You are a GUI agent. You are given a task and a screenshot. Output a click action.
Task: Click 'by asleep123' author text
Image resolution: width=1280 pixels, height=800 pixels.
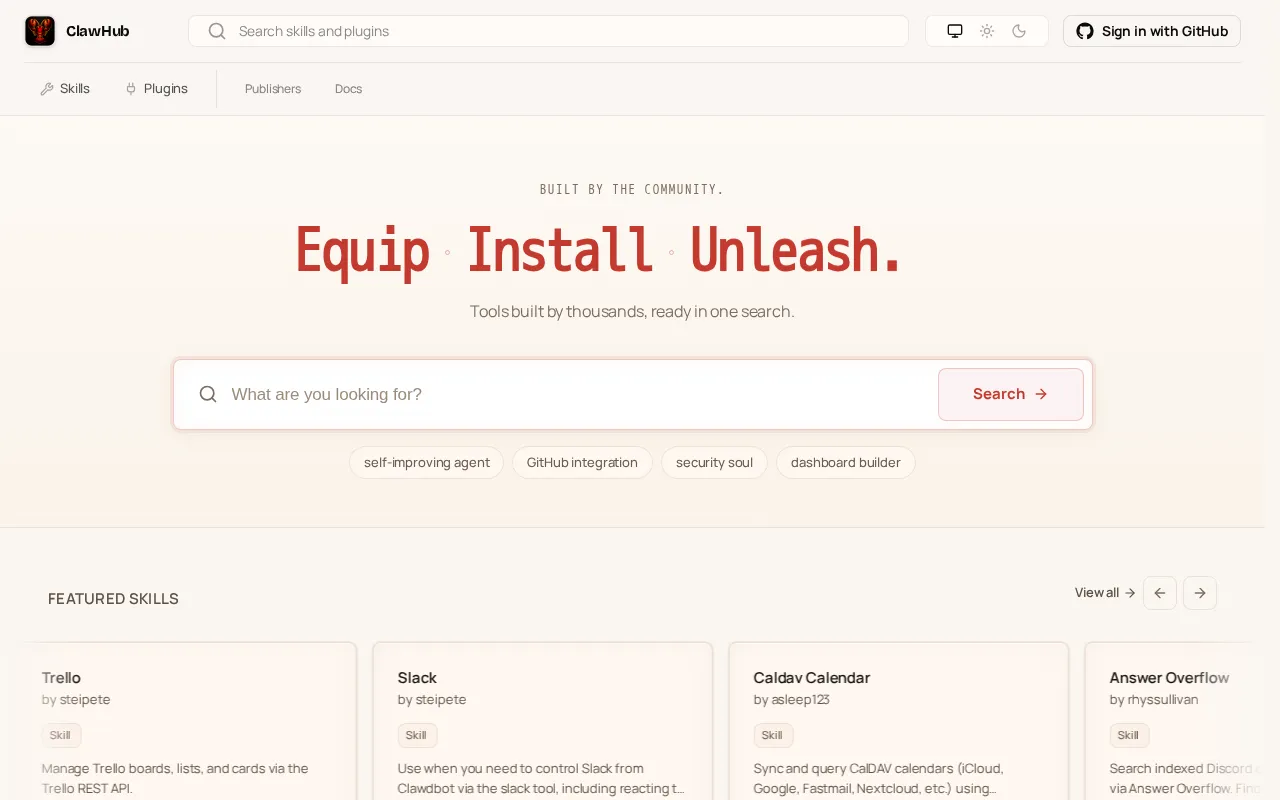[792, 700]
